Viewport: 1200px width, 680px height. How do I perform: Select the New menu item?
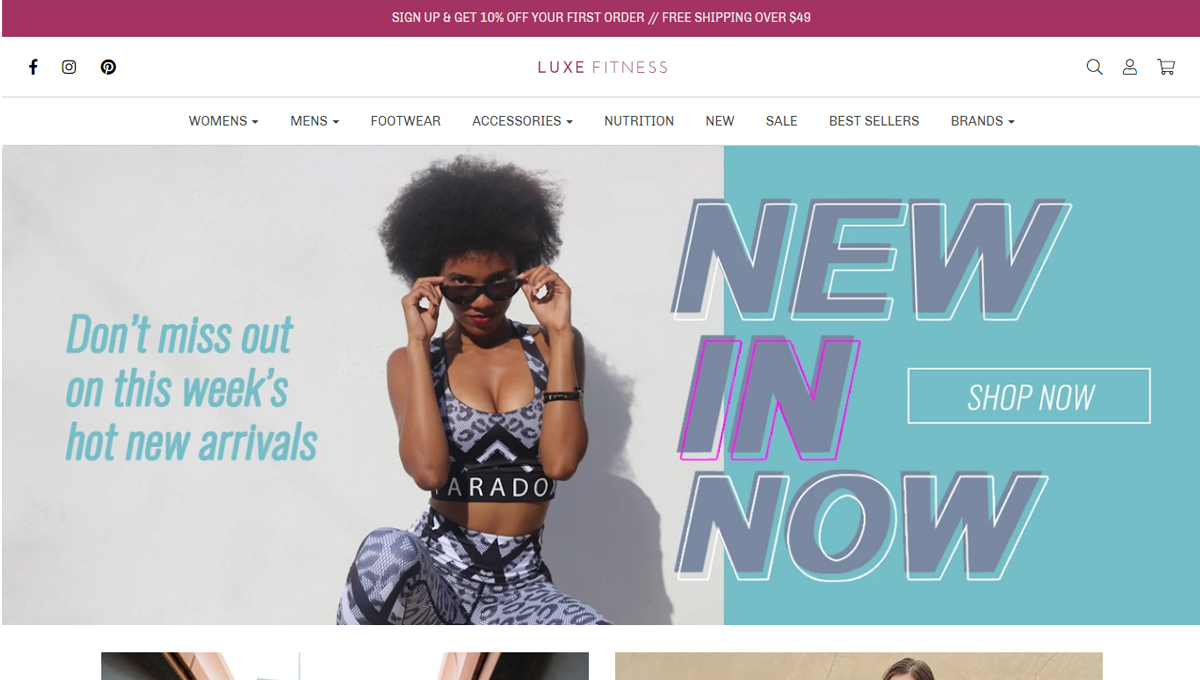click(720, 121)
